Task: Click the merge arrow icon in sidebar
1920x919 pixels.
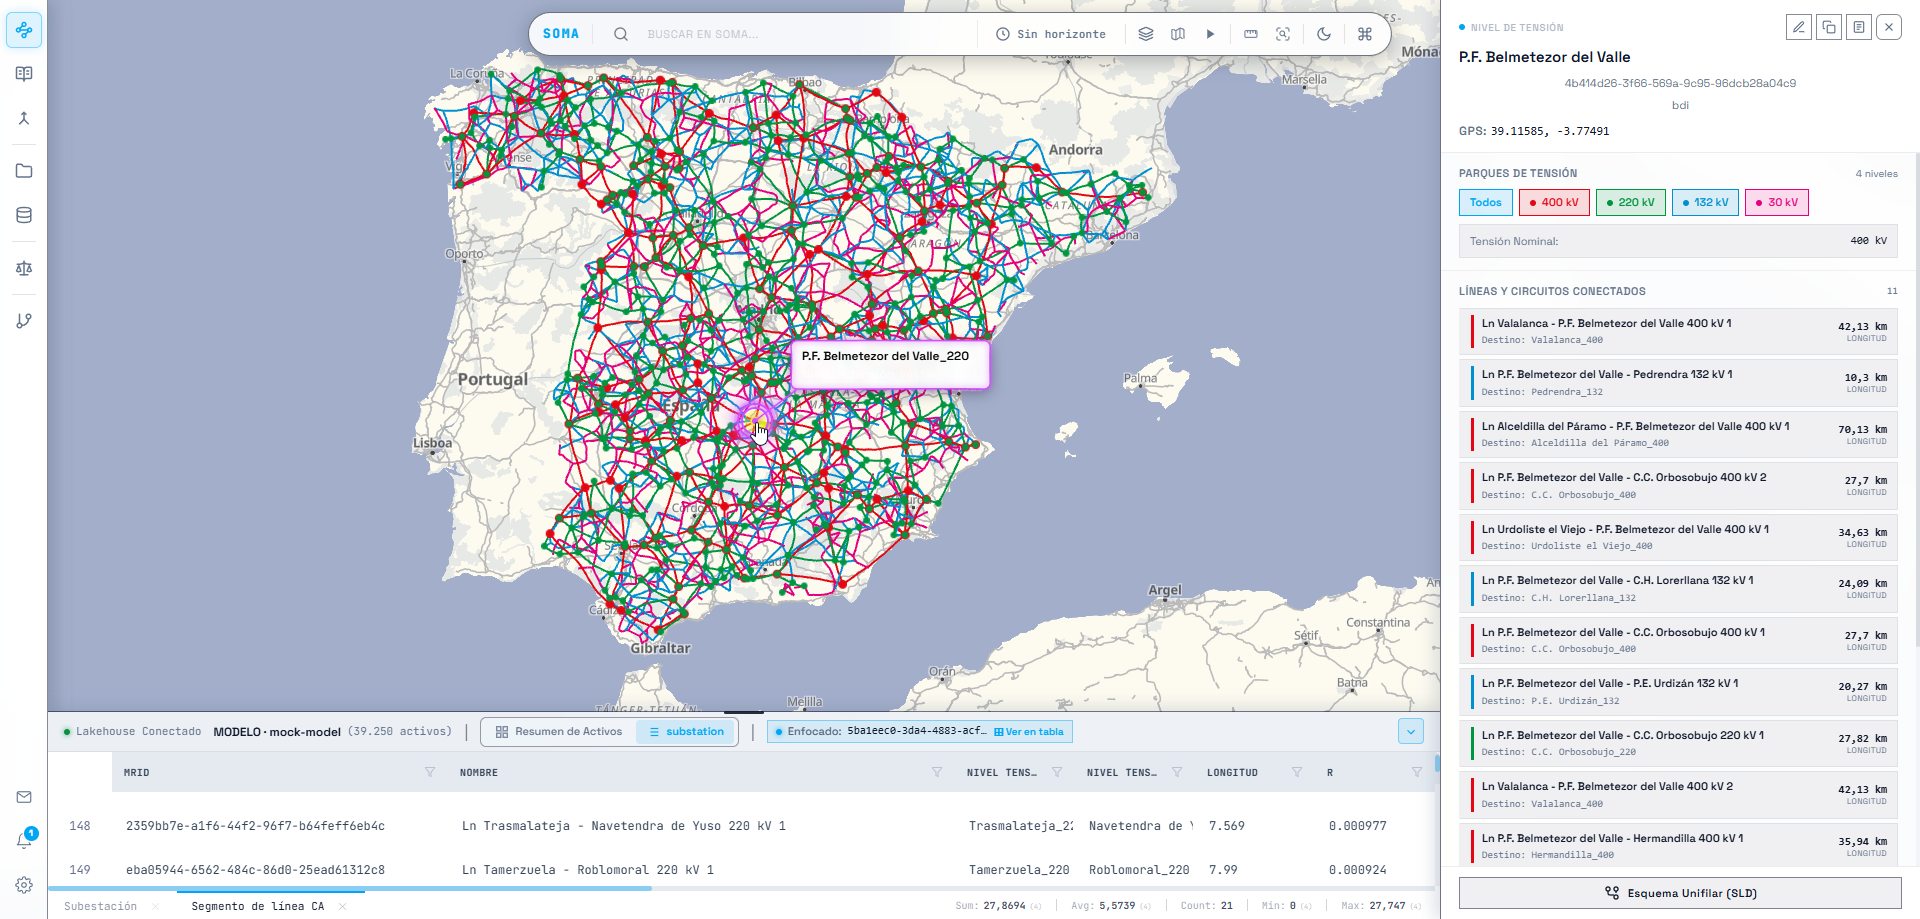Action: [x=24, y=118]
